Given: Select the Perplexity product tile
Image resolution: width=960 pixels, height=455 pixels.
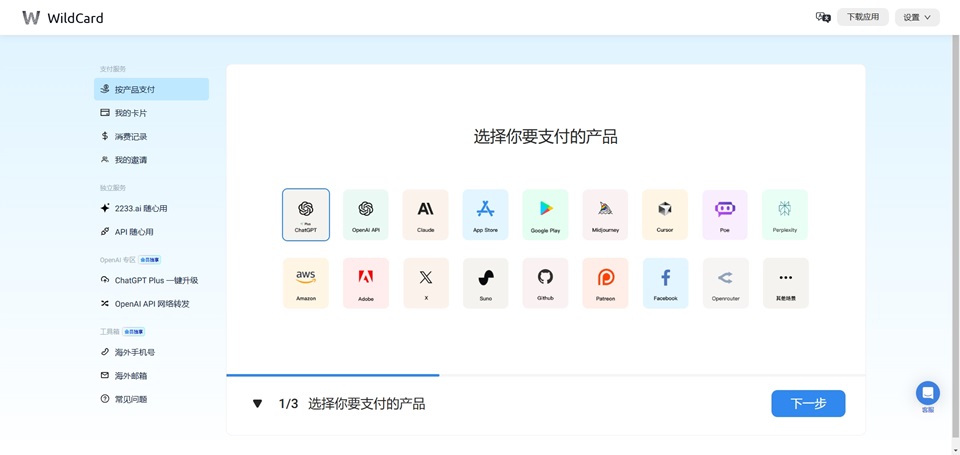Looking at the screenshot, I should click(x=785, y=214).
